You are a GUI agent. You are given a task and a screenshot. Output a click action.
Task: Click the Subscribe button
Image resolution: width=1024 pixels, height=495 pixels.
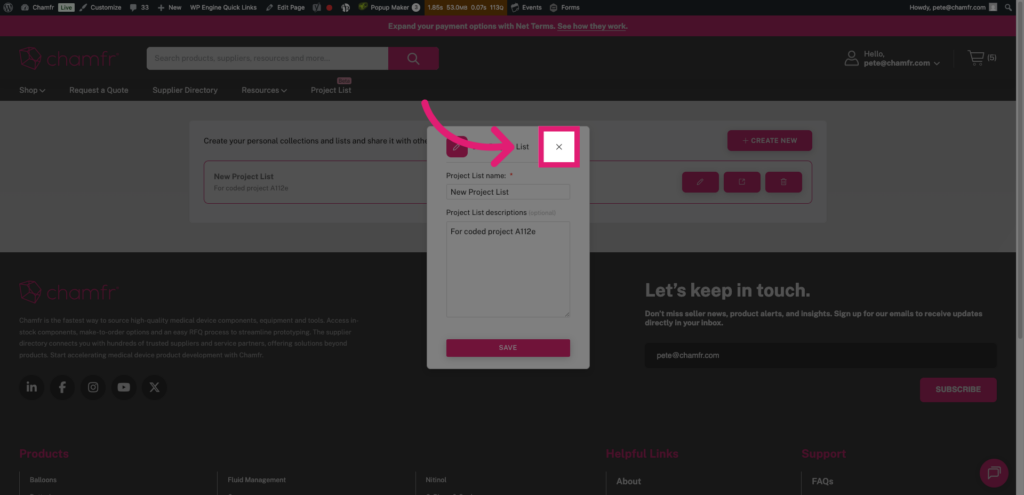pos(958,389)
